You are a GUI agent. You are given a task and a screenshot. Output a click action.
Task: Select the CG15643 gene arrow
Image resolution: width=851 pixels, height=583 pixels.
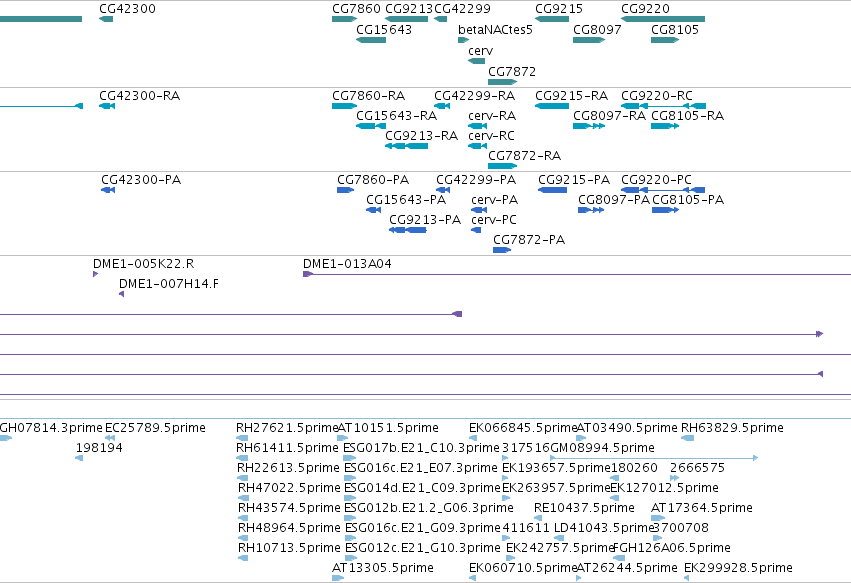pos(371,40)
